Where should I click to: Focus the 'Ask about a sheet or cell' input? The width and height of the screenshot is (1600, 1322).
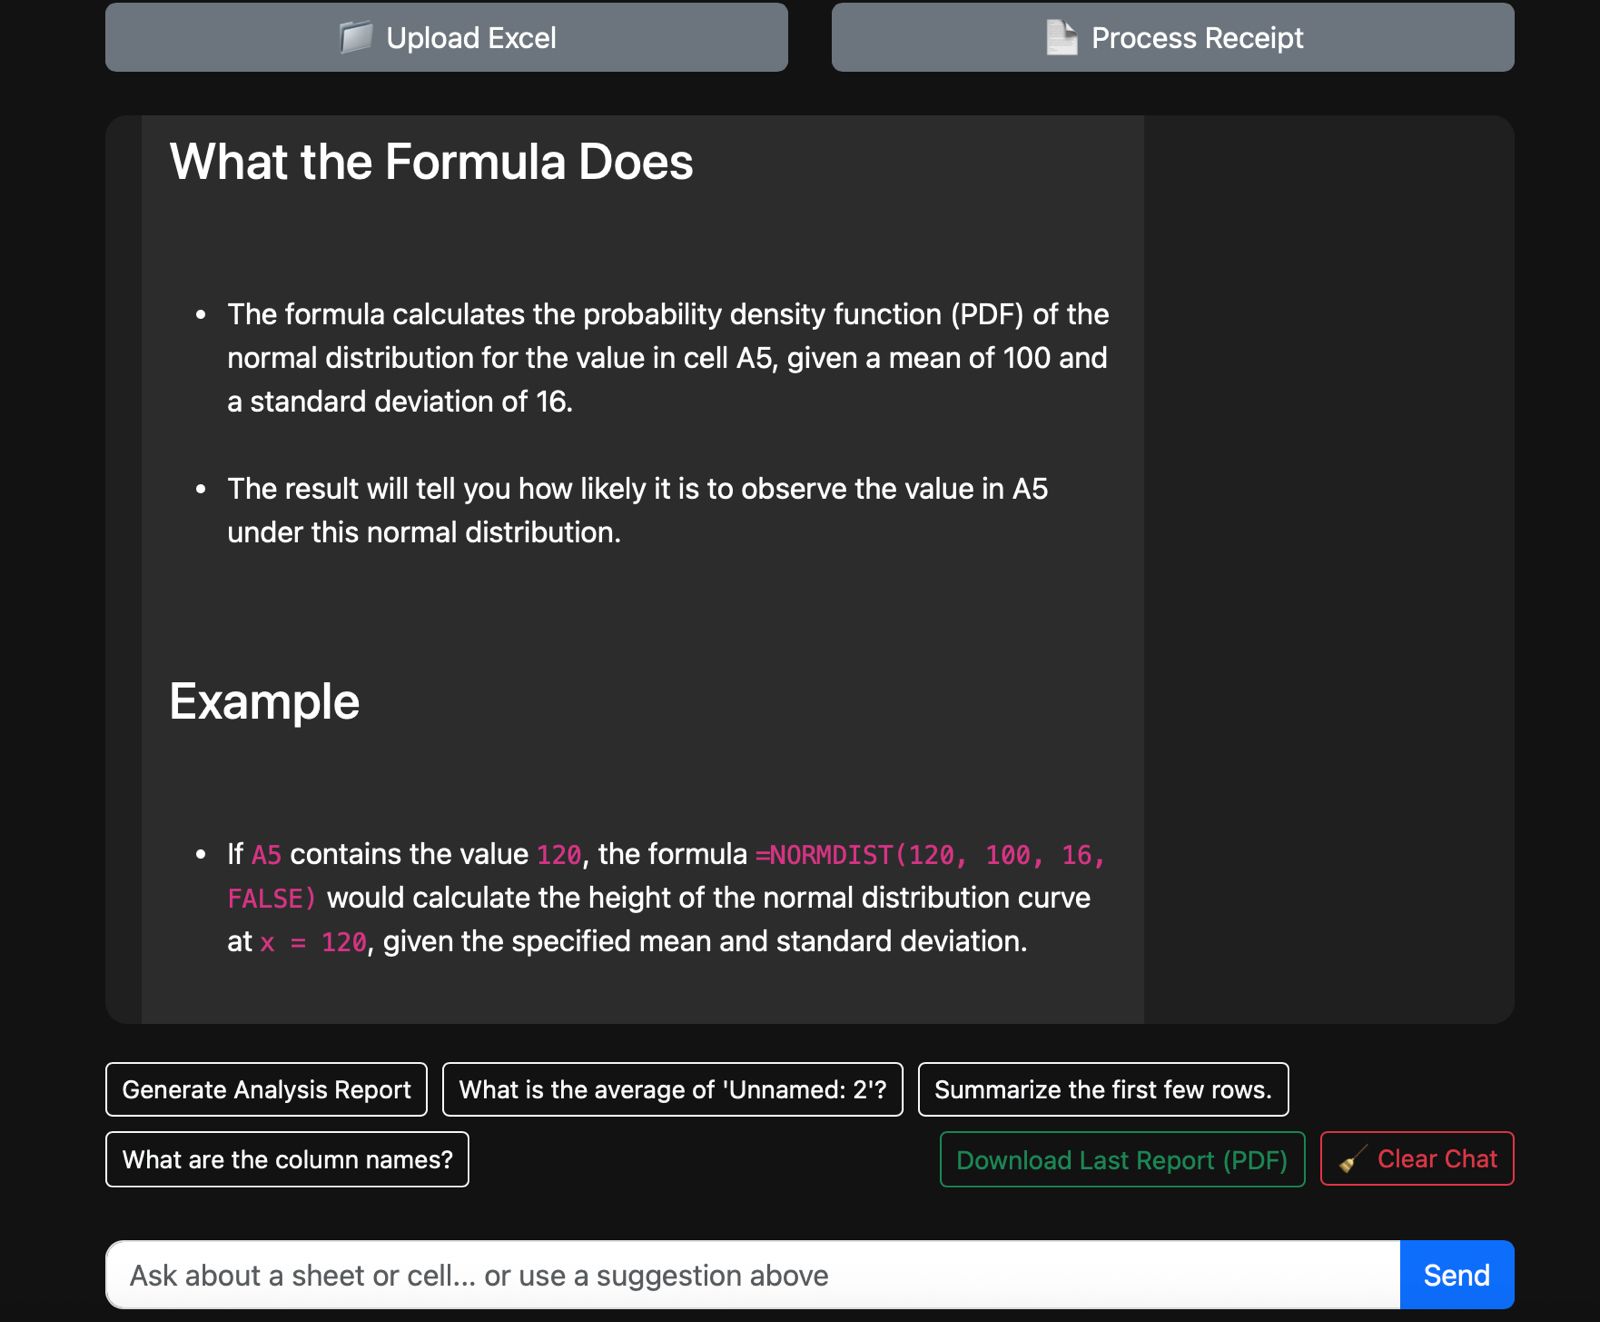click(753, 1275)
